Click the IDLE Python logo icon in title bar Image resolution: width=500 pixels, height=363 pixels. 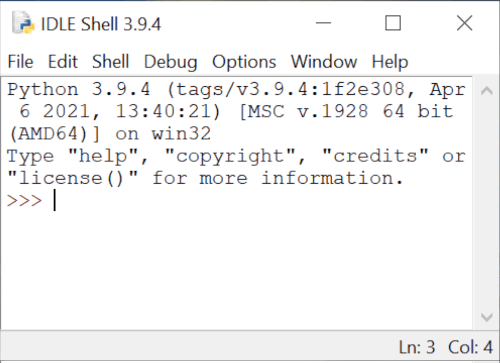click(23, 23)
